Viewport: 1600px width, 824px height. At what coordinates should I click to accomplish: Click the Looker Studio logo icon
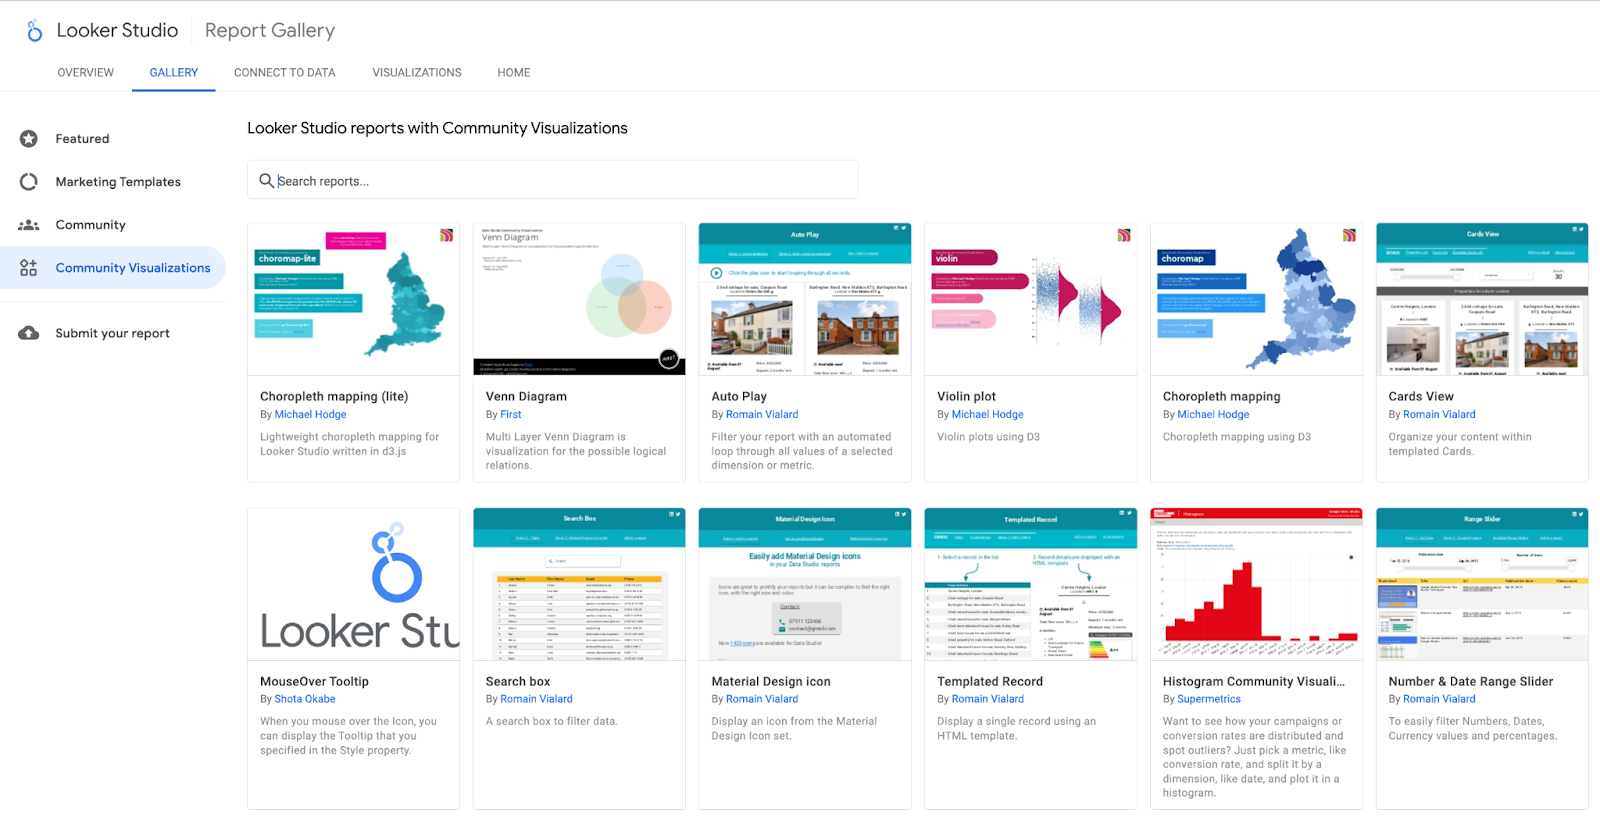pyautogui.click(x=35, y=31)
